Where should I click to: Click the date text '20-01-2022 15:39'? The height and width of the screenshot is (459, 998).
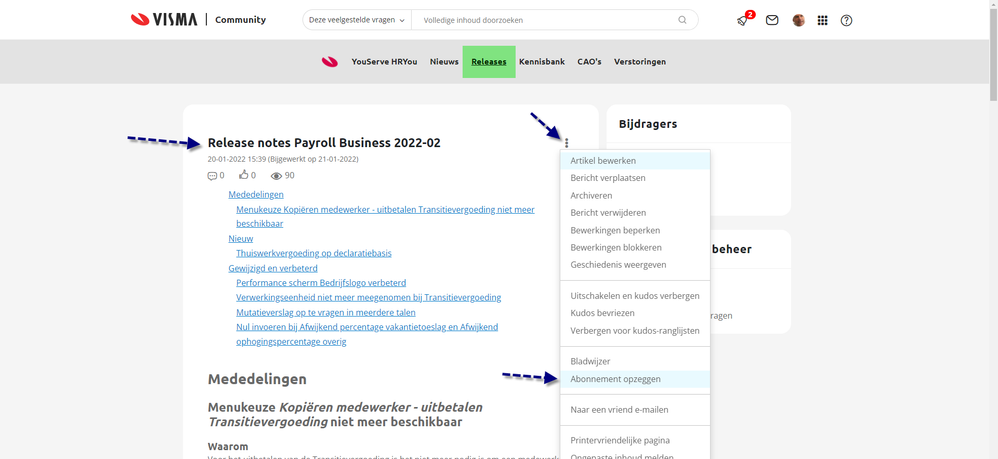(x=237, y=160)
